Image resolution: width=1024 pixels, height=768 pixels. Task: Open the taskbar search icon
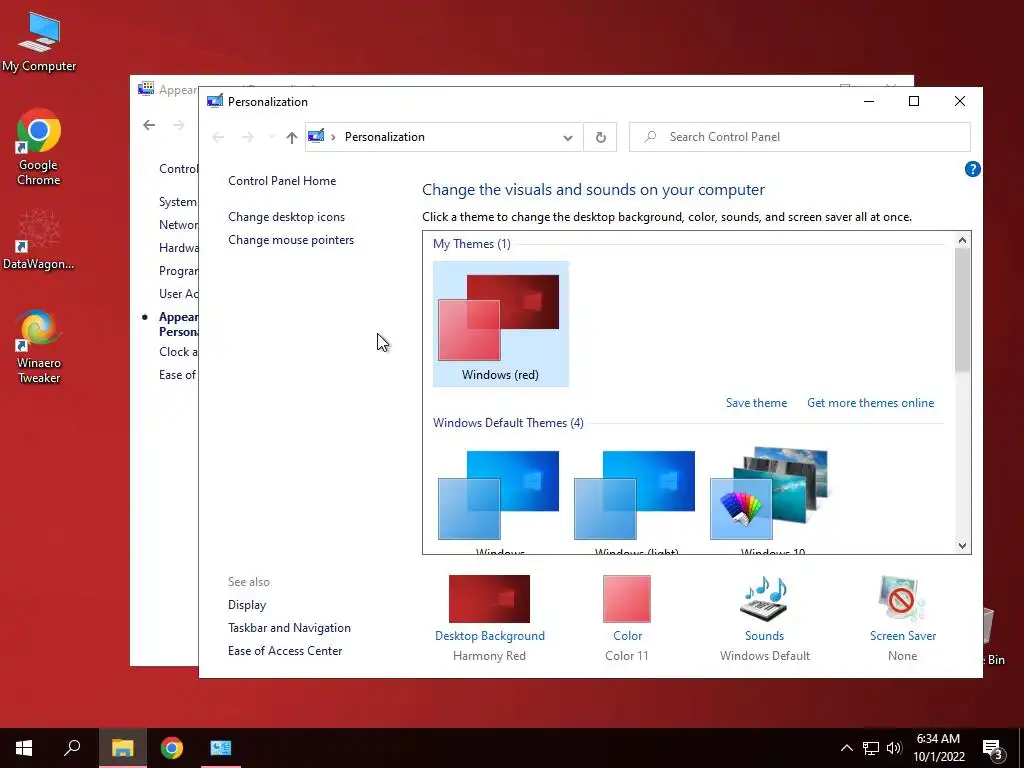[72, 748]
